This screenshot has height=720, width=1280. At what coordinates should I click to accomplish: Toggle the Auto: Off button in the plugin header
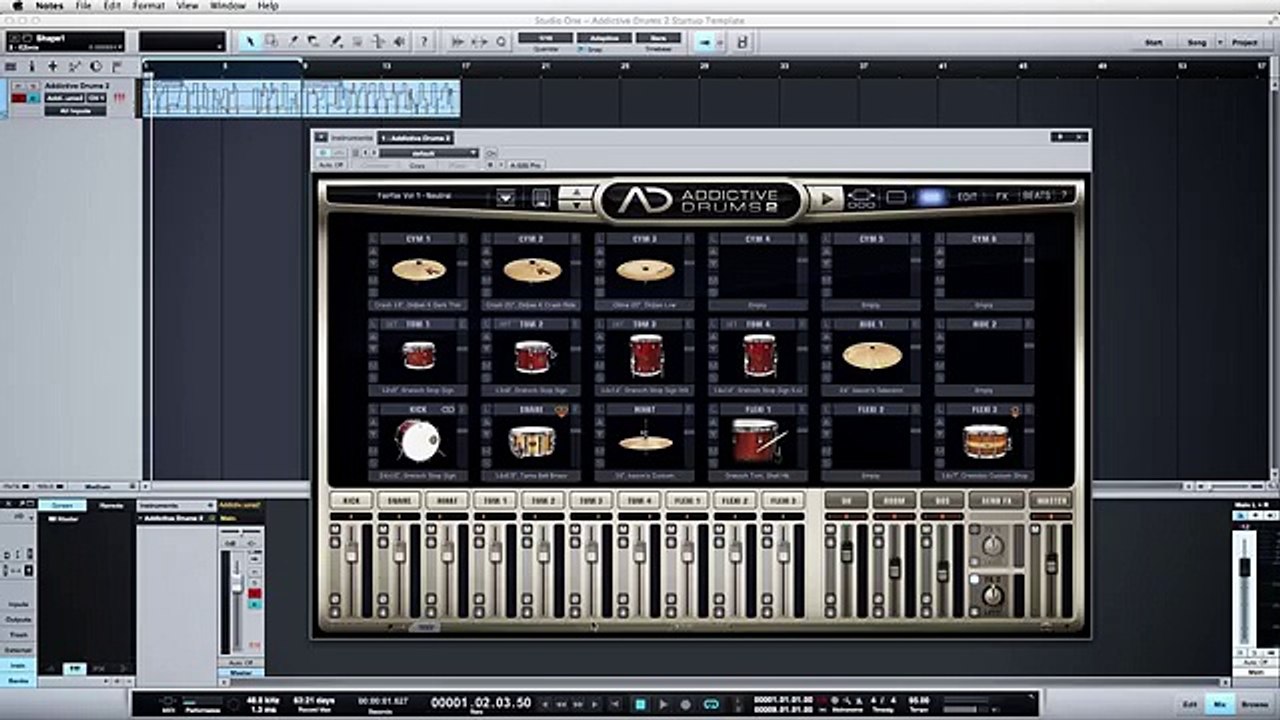tap(331, 164)
